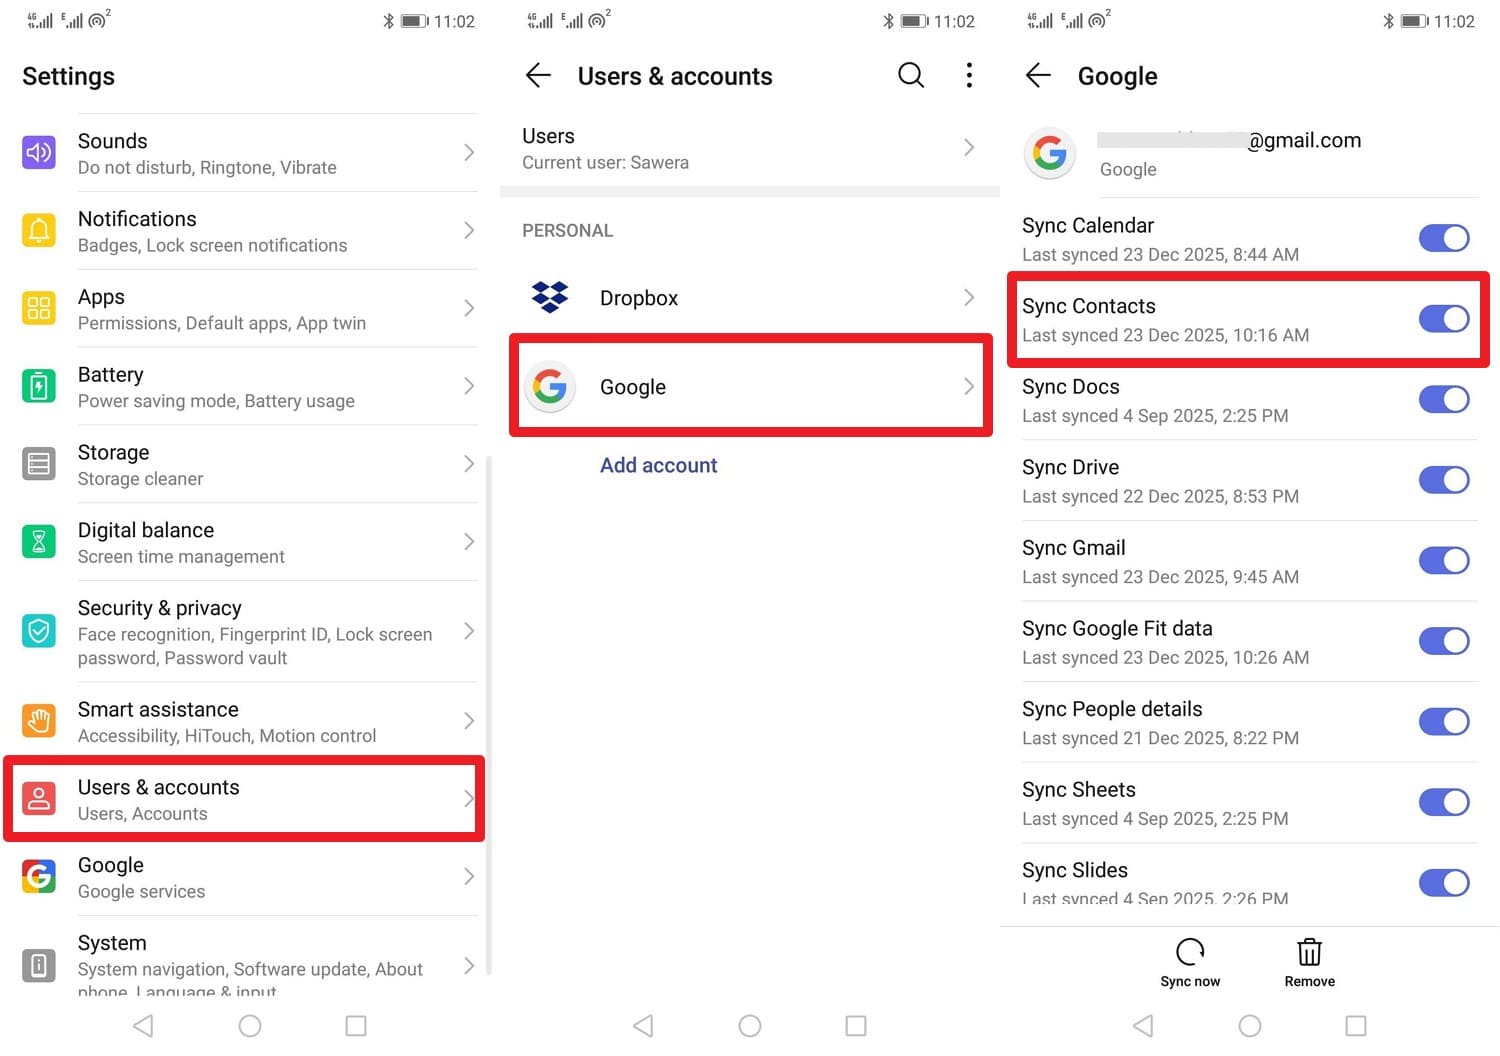Viewport: 1500px width, 1056px height.
Task: Tap Remove to delete the account
Action: coord(1309,962)
